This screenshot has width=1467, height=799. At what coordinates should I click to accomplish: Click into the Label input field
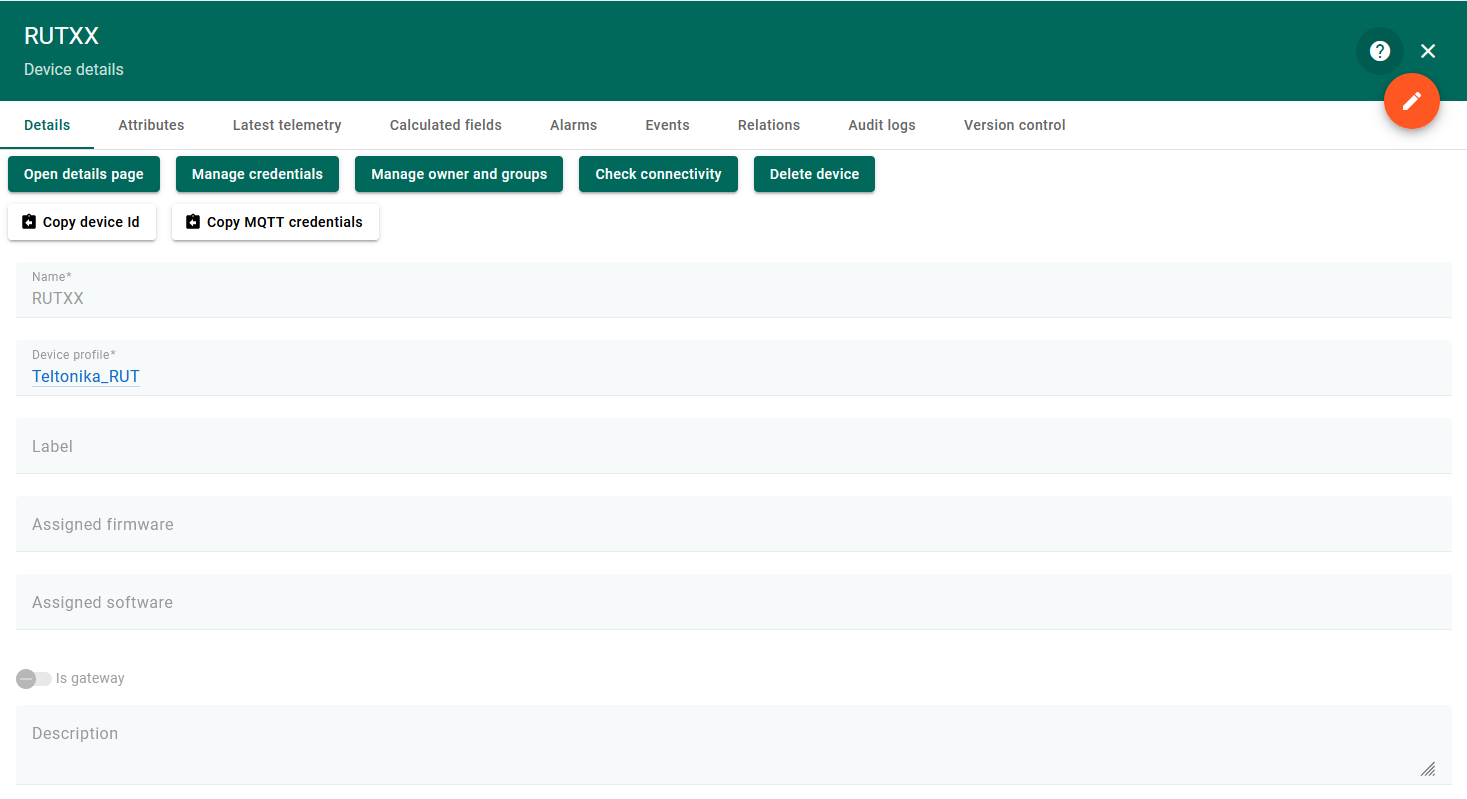coord(733,446)
